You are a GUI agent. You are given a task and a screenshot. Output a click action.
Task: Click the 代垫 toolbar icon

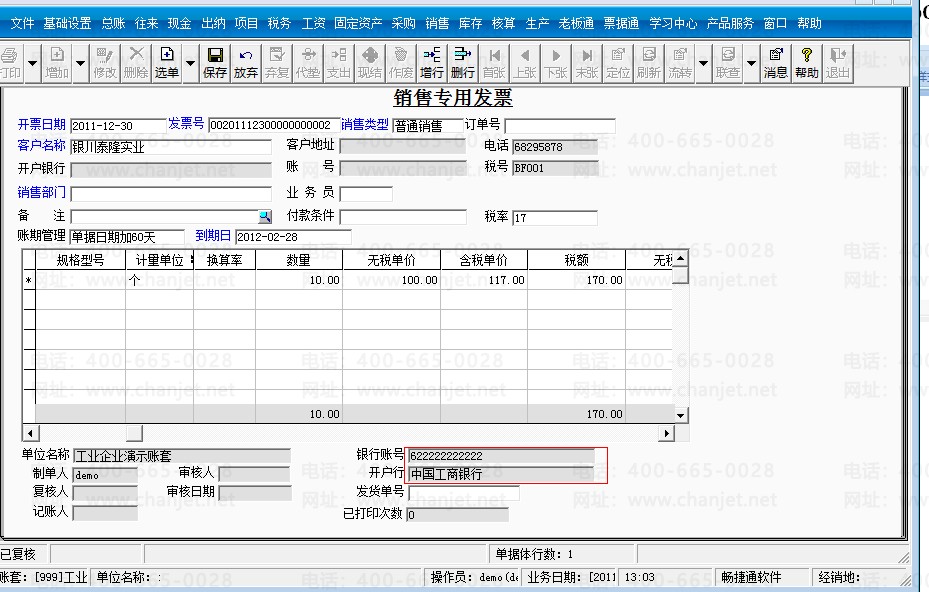pyautogui.click(x=307, y=63)
